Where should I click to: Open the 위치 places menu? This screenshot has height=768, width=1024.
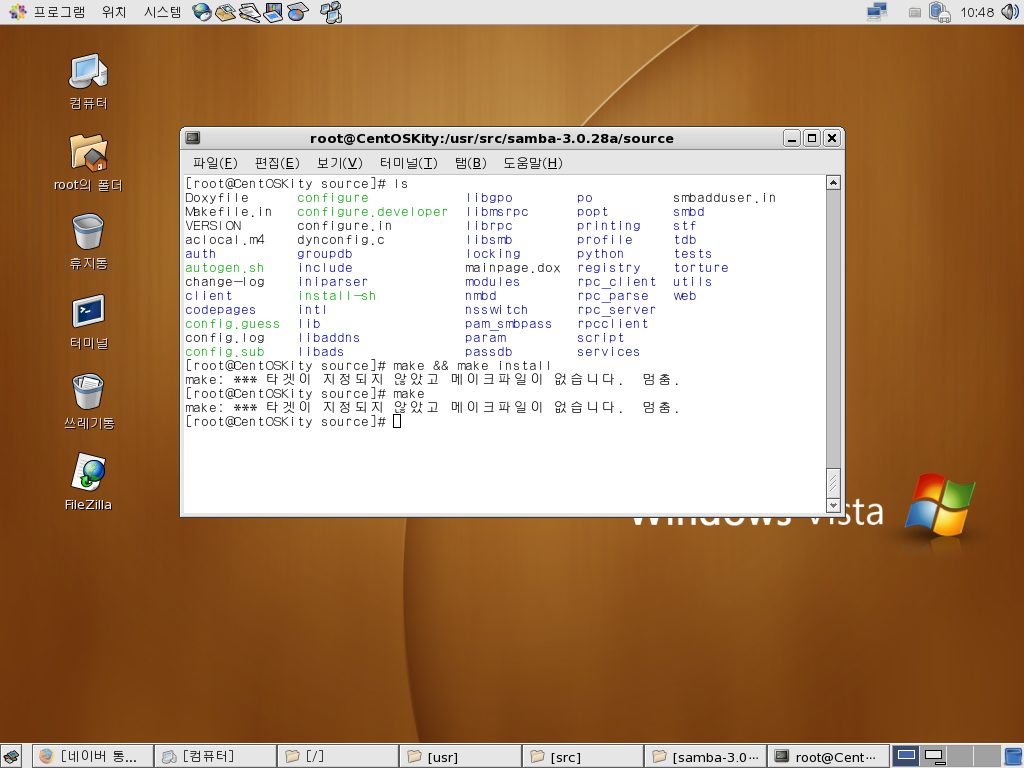pyautogui.click(x=114, y=12)
